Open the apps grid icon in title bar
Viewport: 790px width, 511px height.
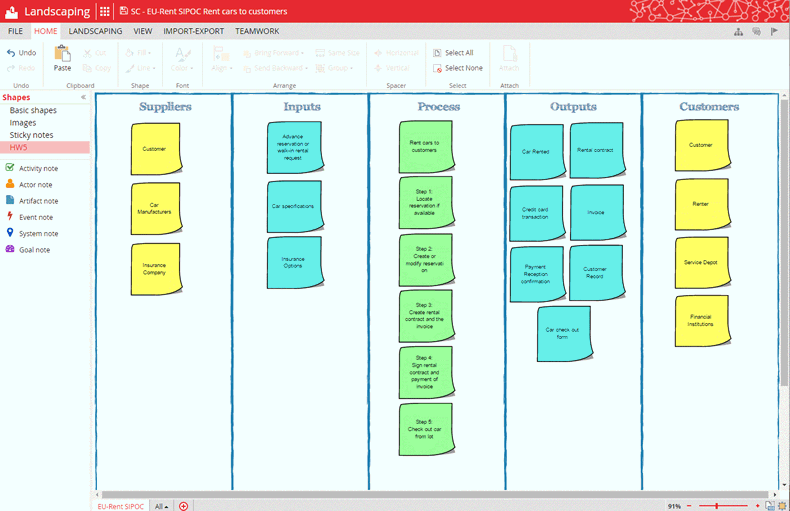click(x=105, y=11)
